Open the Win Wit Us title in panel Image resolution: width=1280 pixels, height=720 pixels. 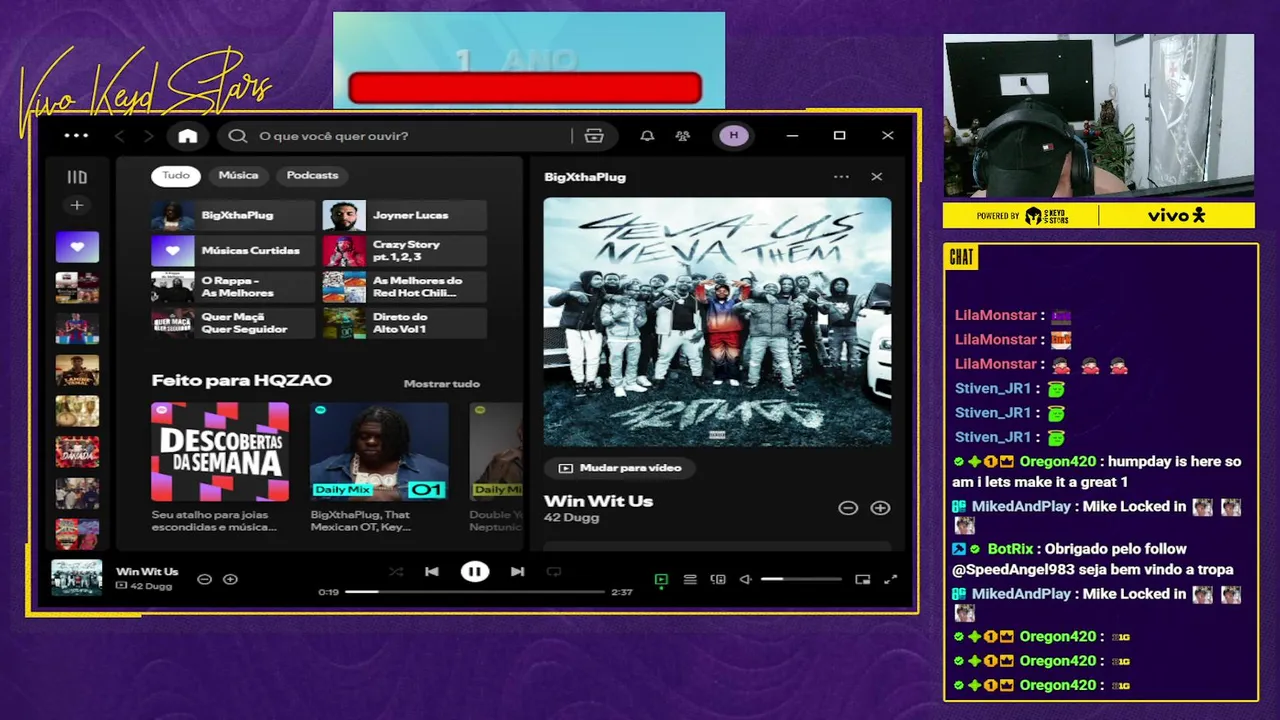pyautogui.click(x=598, y=501)
